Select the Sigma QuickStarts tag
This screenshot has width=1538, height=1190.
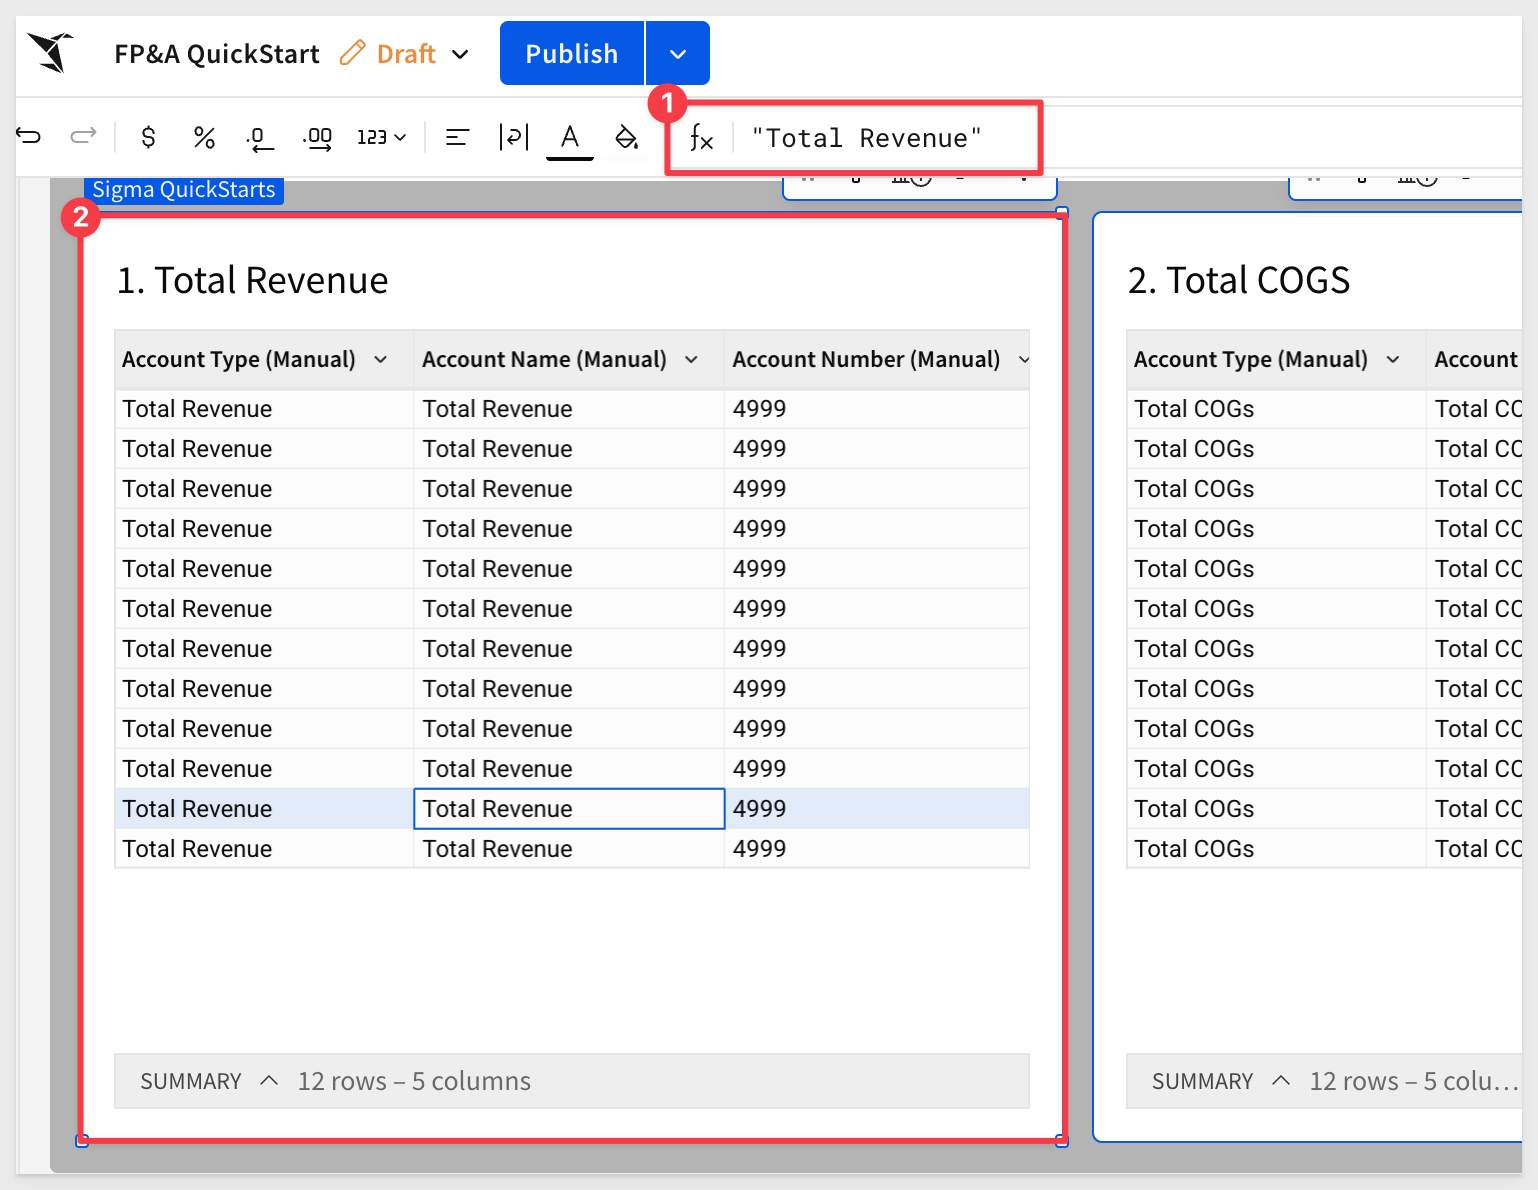click(184, 190)
